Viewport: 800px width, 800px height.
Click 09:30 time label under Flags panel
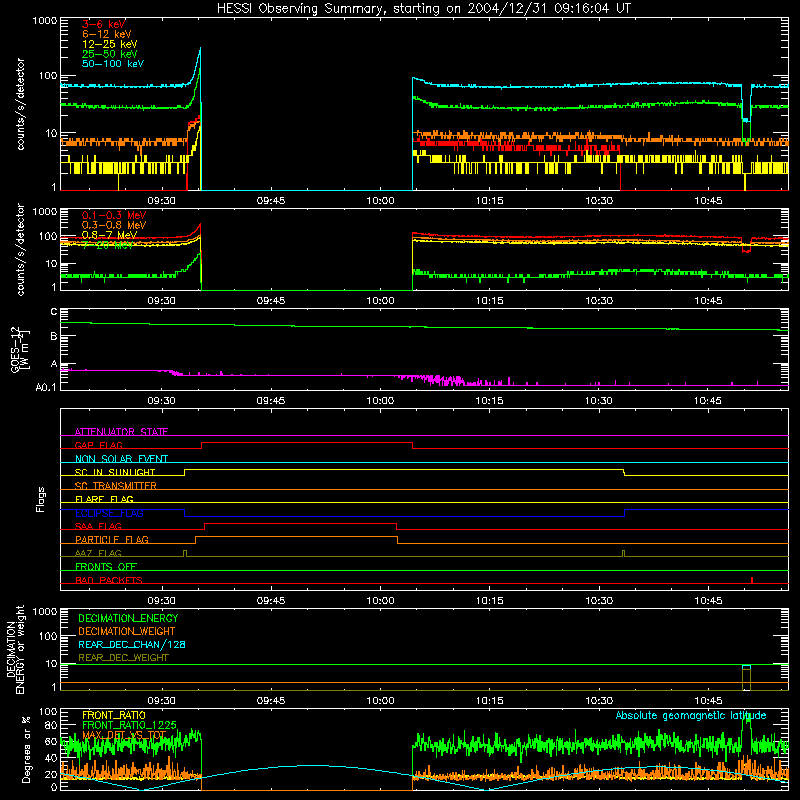point(161,601)
